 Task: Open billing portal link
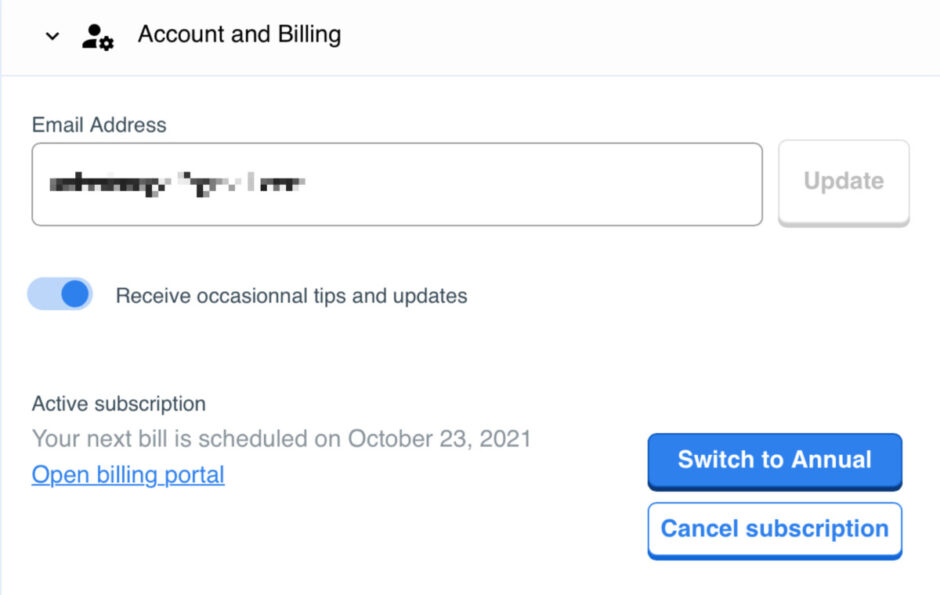[128, 475]
